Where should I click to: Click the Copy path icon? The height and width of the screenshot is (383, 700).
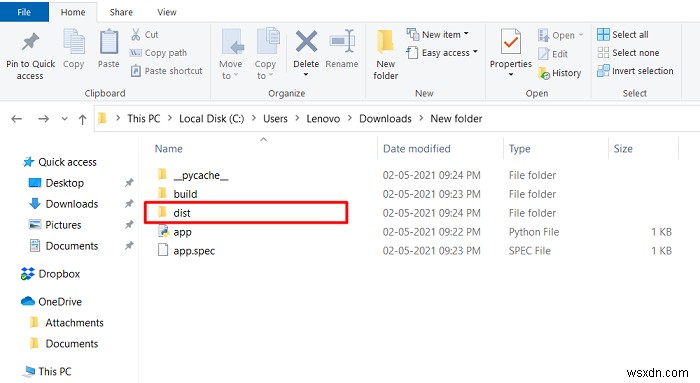point(136,53)
